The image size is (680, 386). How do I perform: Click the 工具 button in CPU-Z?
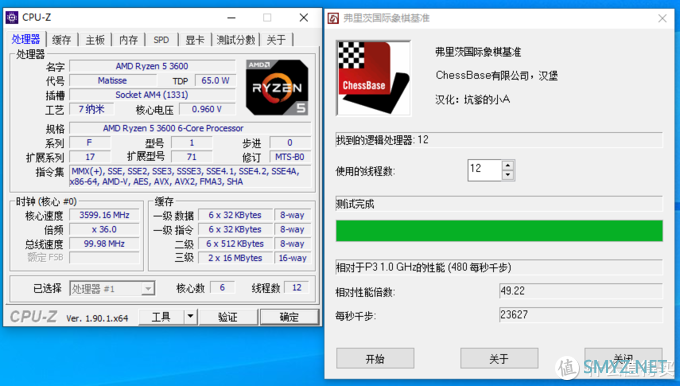[161, 317]
